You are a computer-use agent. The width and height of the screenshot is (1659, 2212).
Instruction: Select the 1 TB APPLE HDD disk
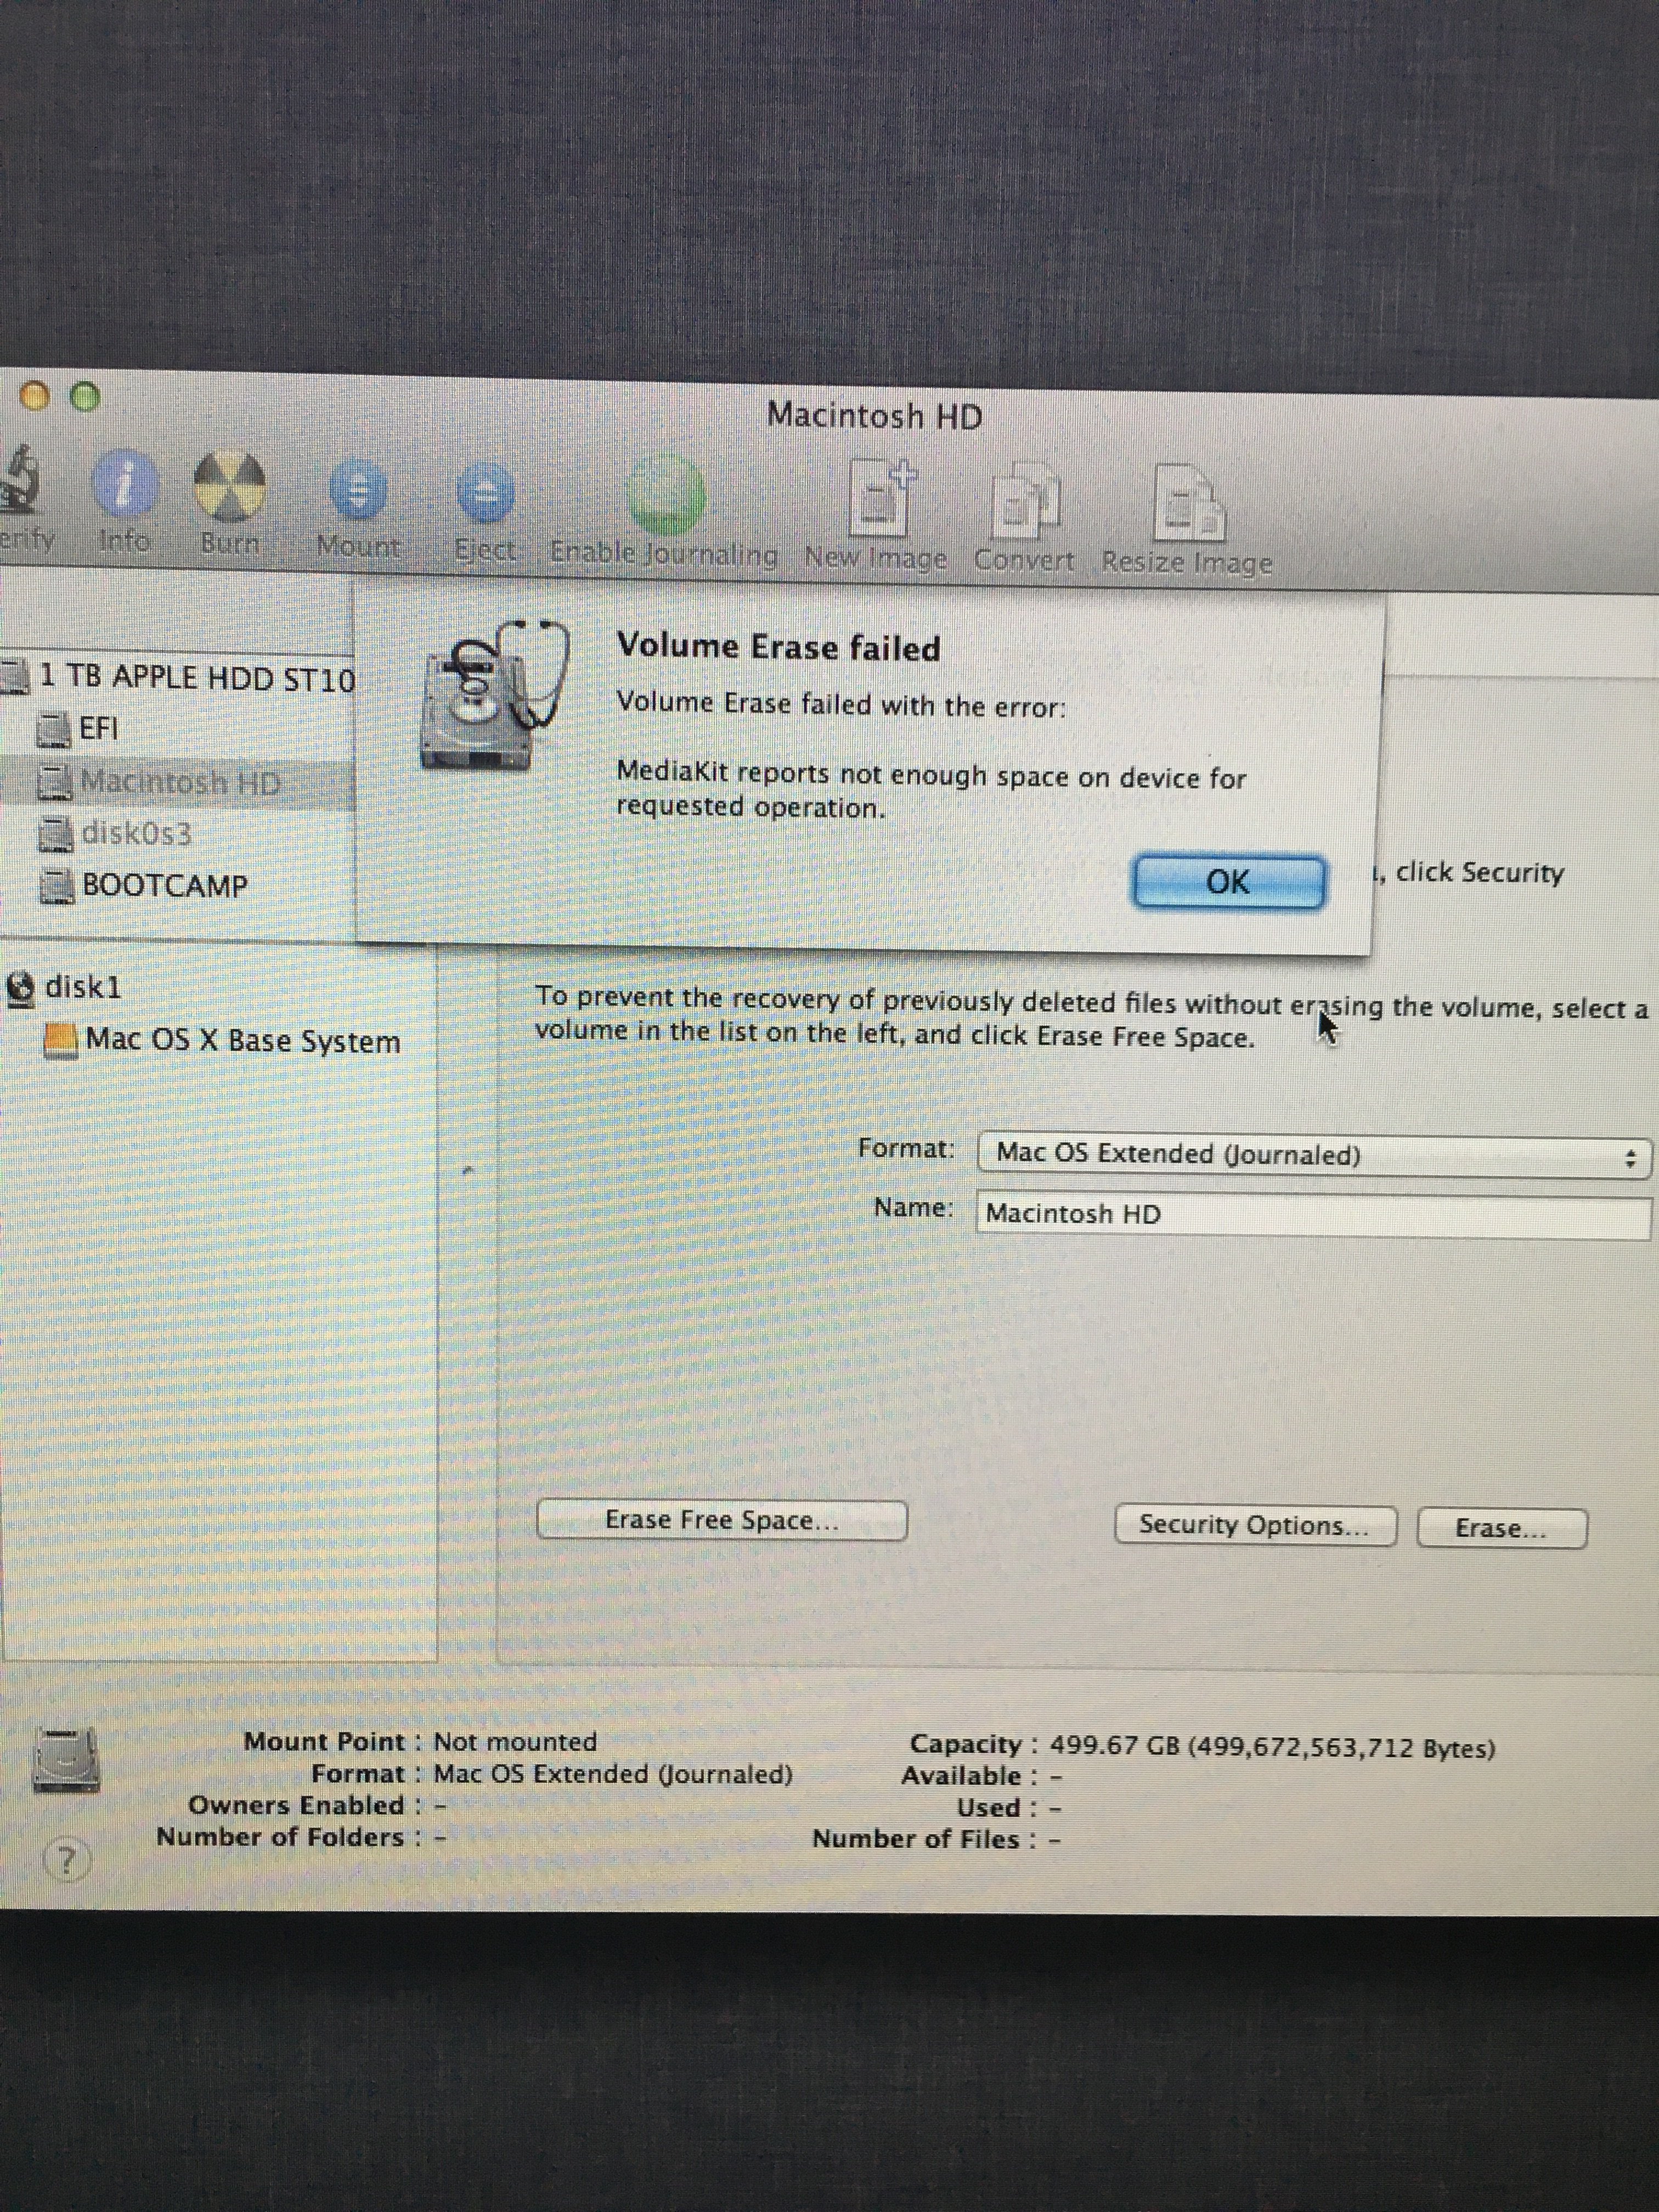click(x=178, y=677)
